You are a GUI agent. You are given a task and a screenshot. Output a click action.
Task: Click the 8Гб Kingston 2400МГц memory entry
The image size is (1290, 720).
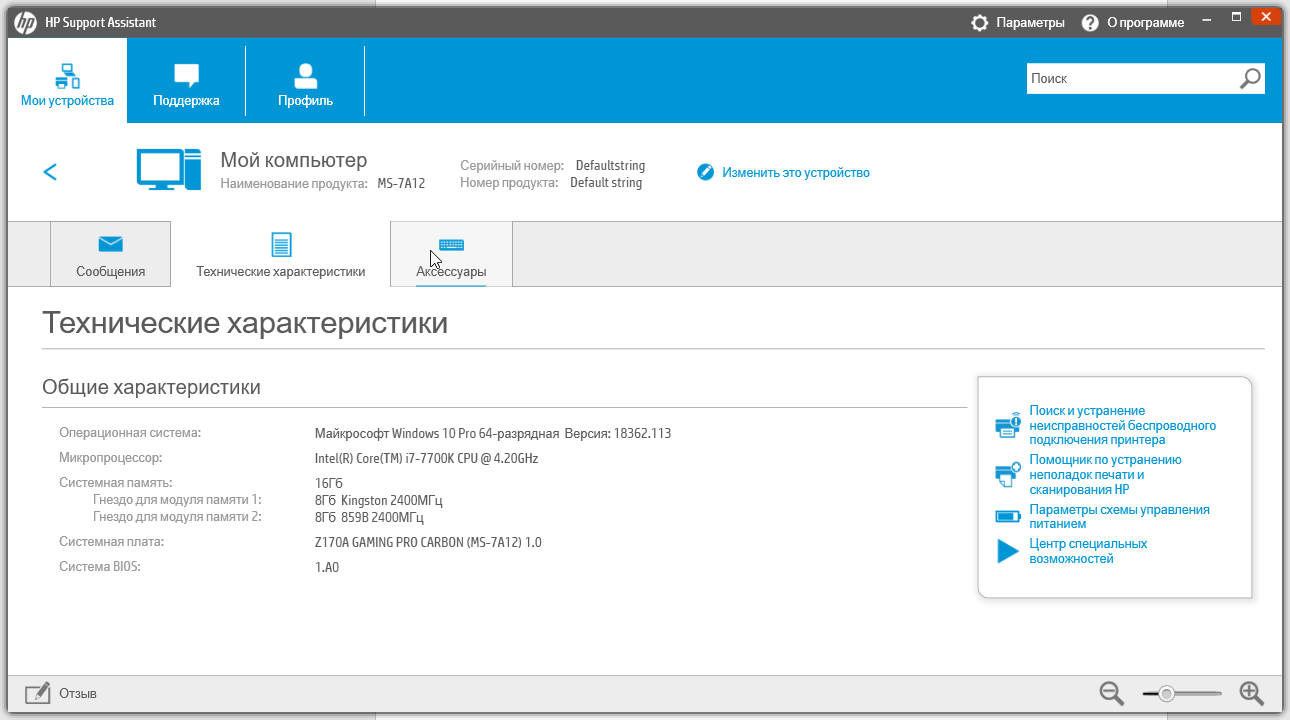click(x=379, y=500)
